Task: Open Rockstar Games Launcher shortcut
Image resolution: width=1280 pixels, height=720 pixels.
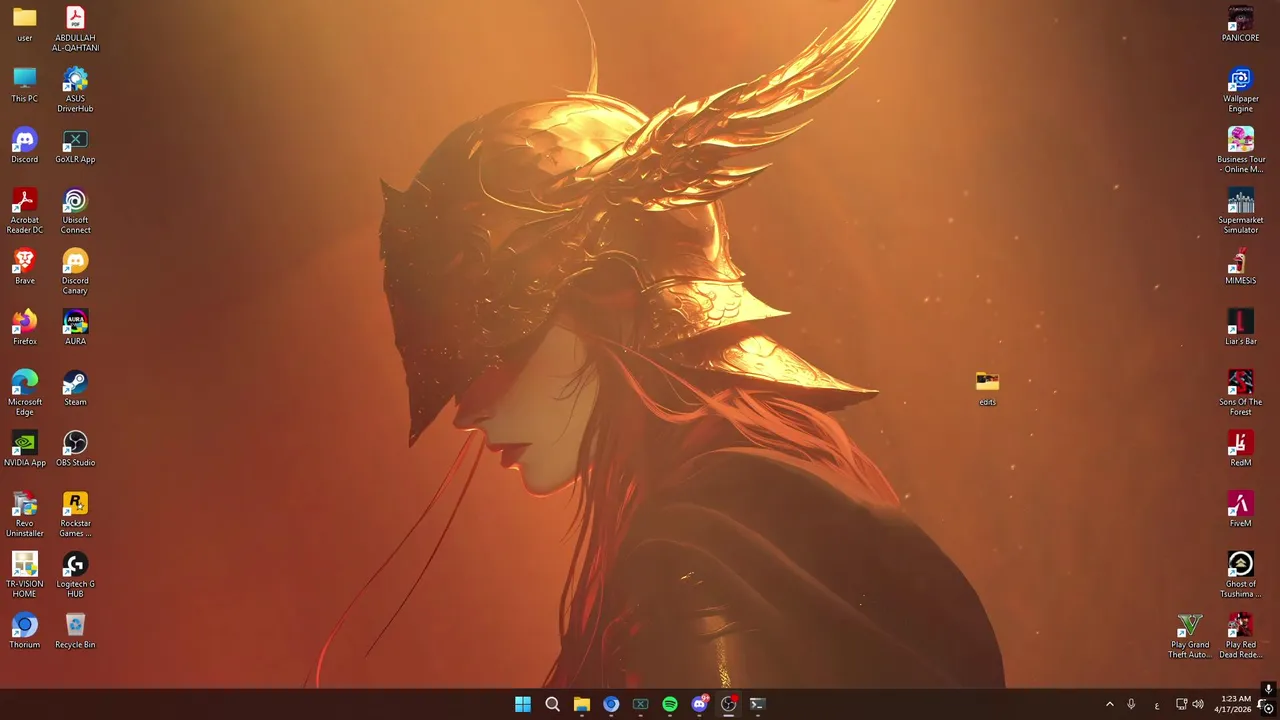Action: click(75, 515)
